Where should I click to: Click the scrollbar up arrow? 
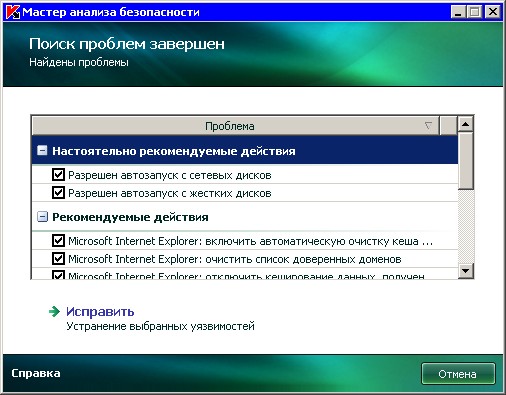point(466,124)
